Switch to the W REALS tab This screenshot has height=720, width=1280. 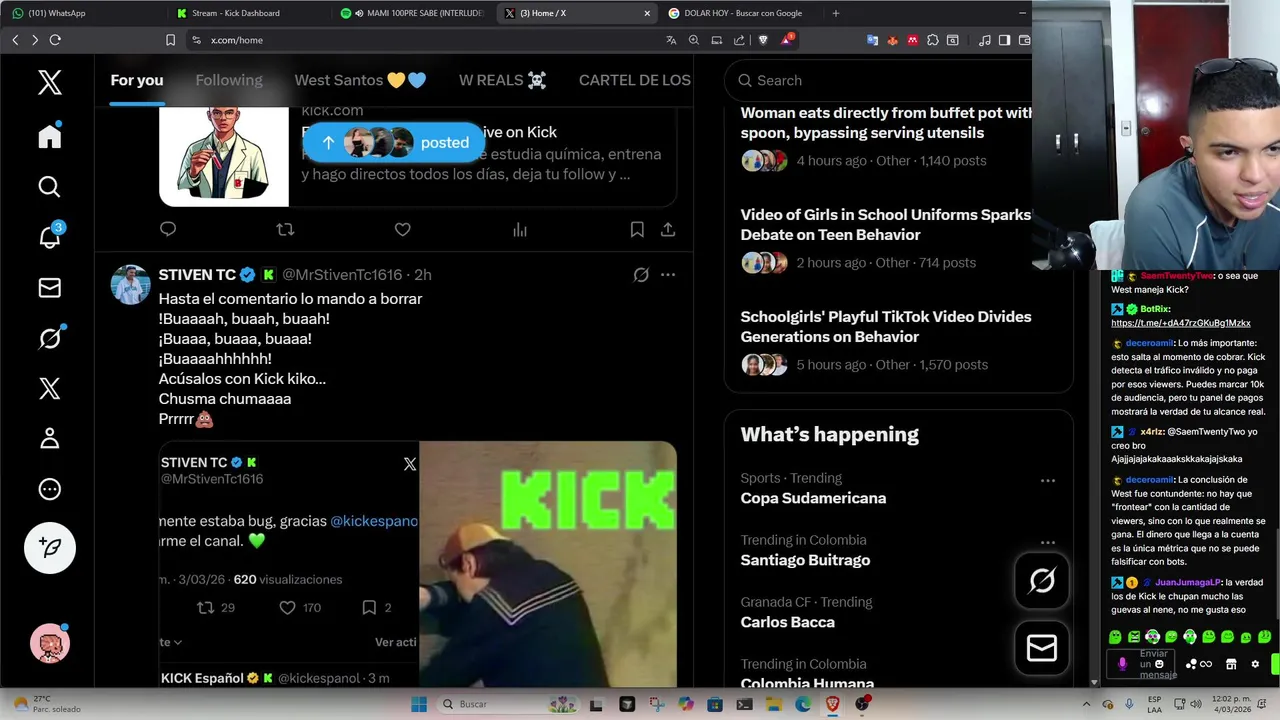(x=503, y=80)
